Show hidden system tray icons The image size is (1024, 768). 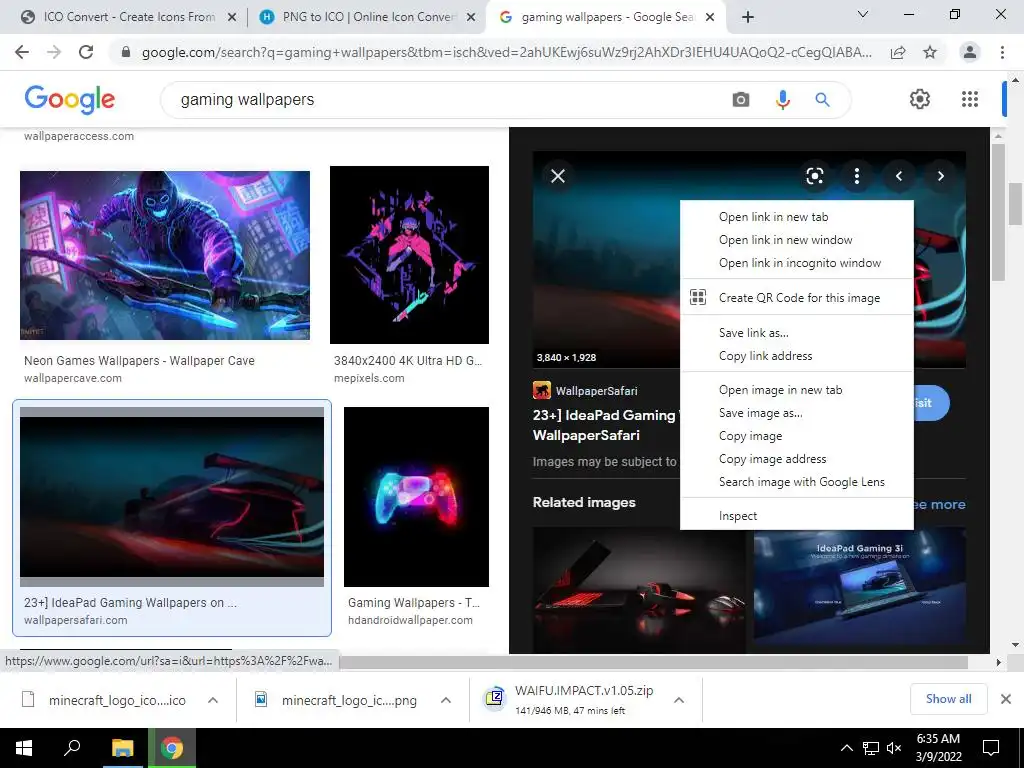click(846, 748)
